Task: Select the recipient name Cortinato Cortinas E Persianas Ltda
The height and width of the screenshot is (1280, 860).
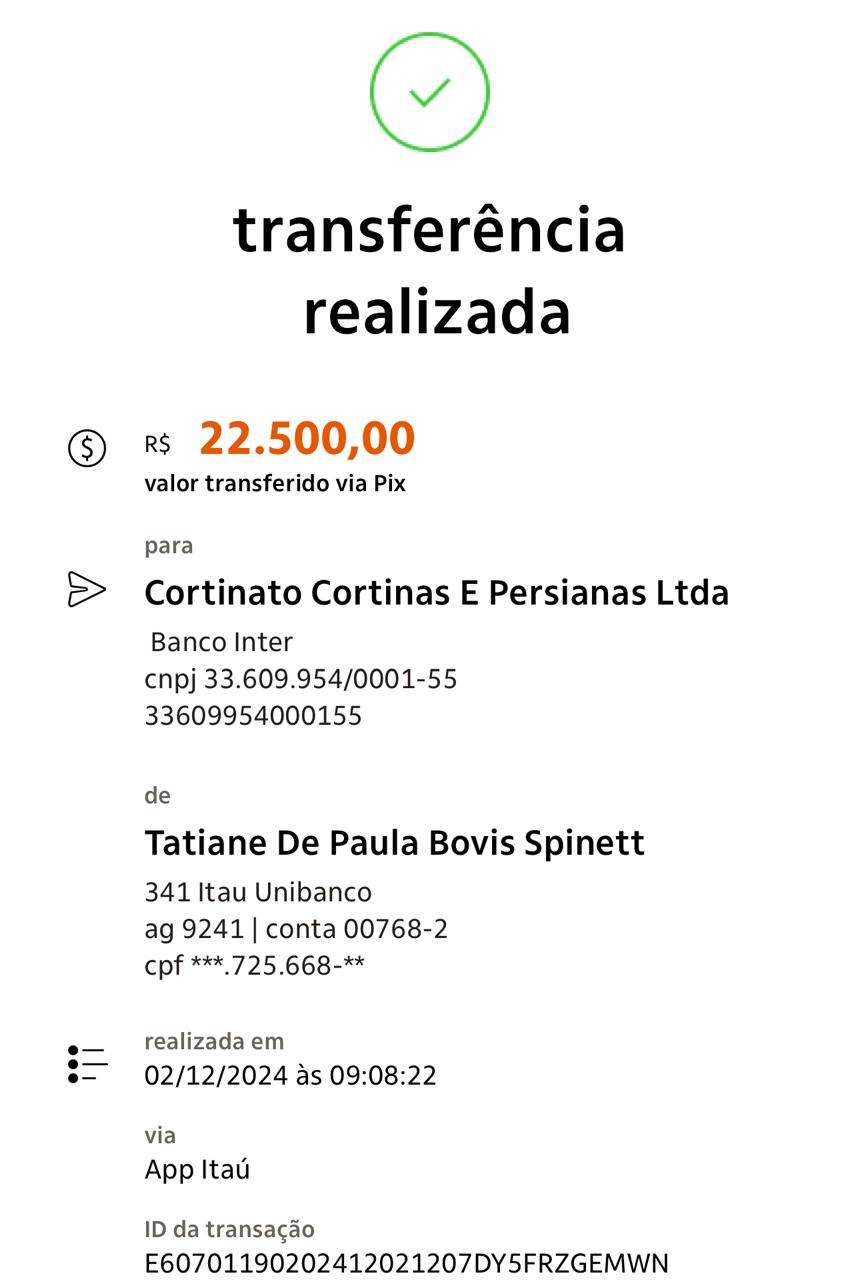Action: 437,593
